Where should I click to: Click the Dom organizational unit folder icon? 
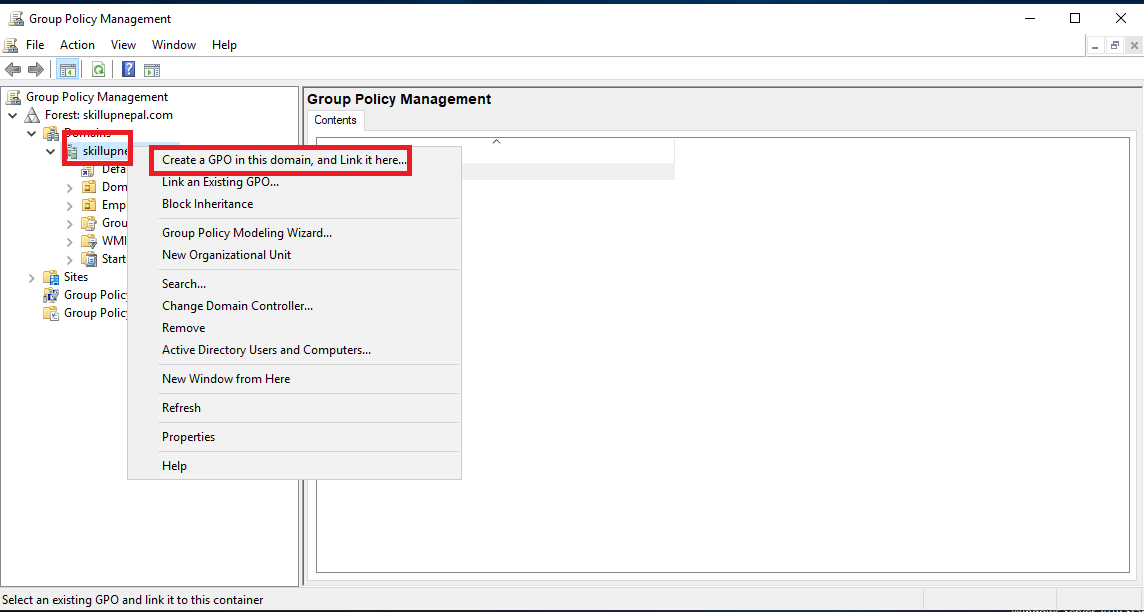89,187
